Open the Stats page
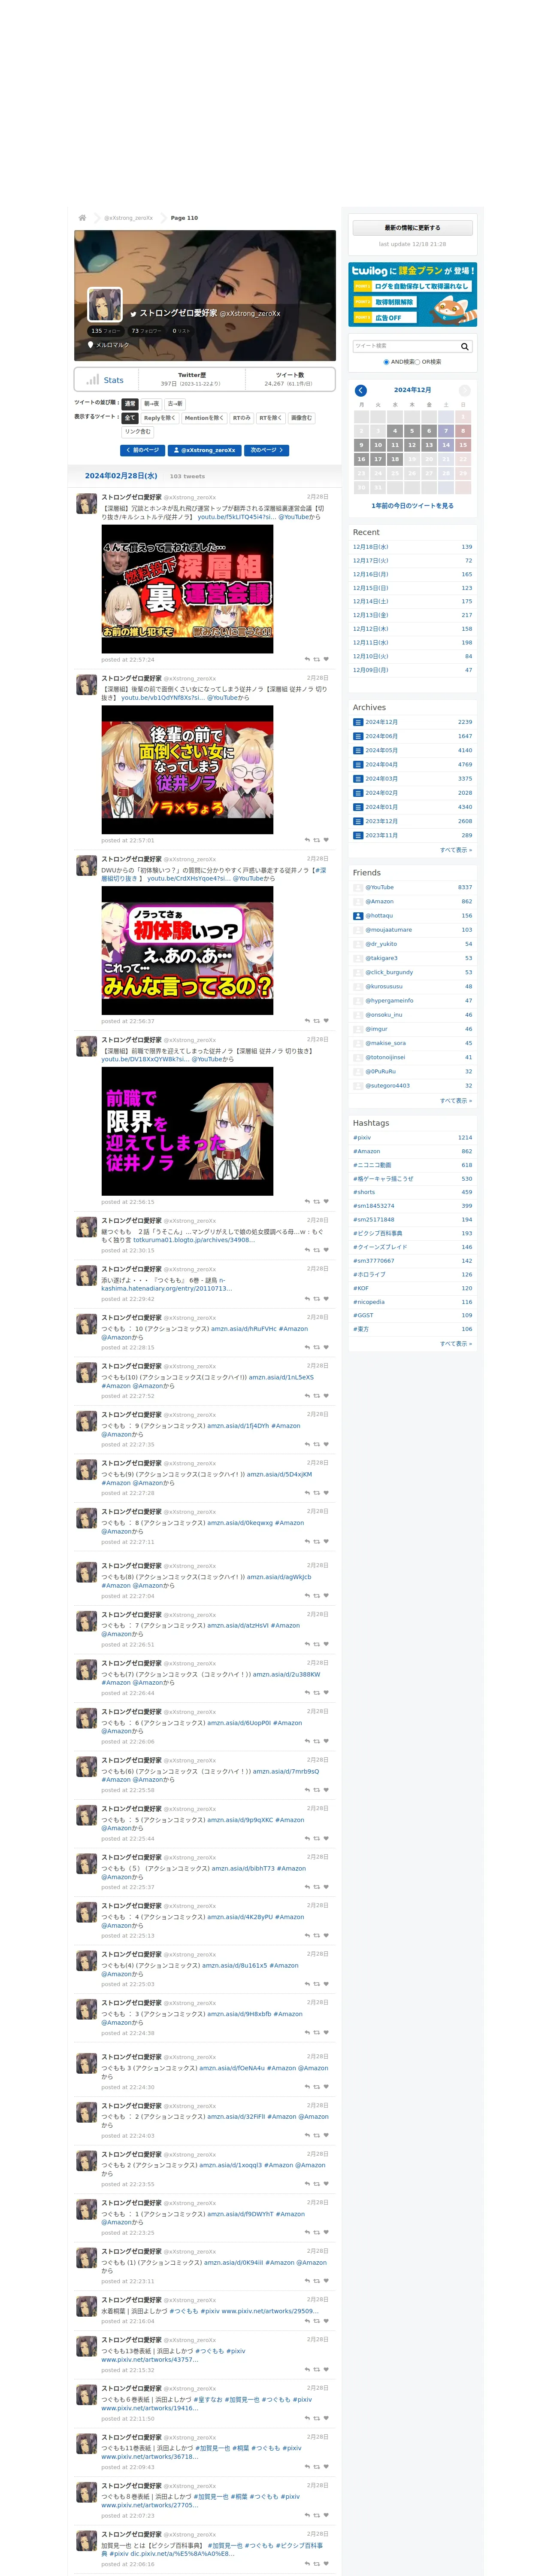Image resolution: width=551 pixels, height=2576 pixels. click(107, 380)
